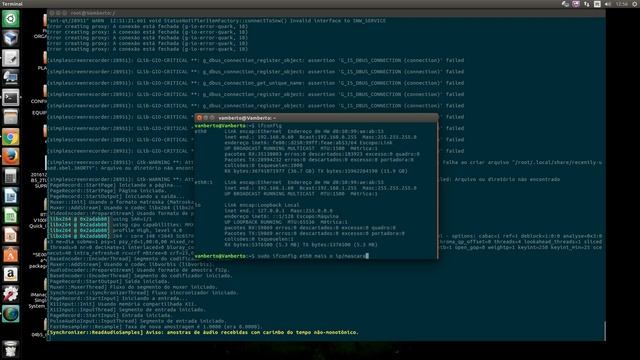Viewport: 640px width, 360px height.
Task: Open the Trash in the launcher
Action: [11, 349]
